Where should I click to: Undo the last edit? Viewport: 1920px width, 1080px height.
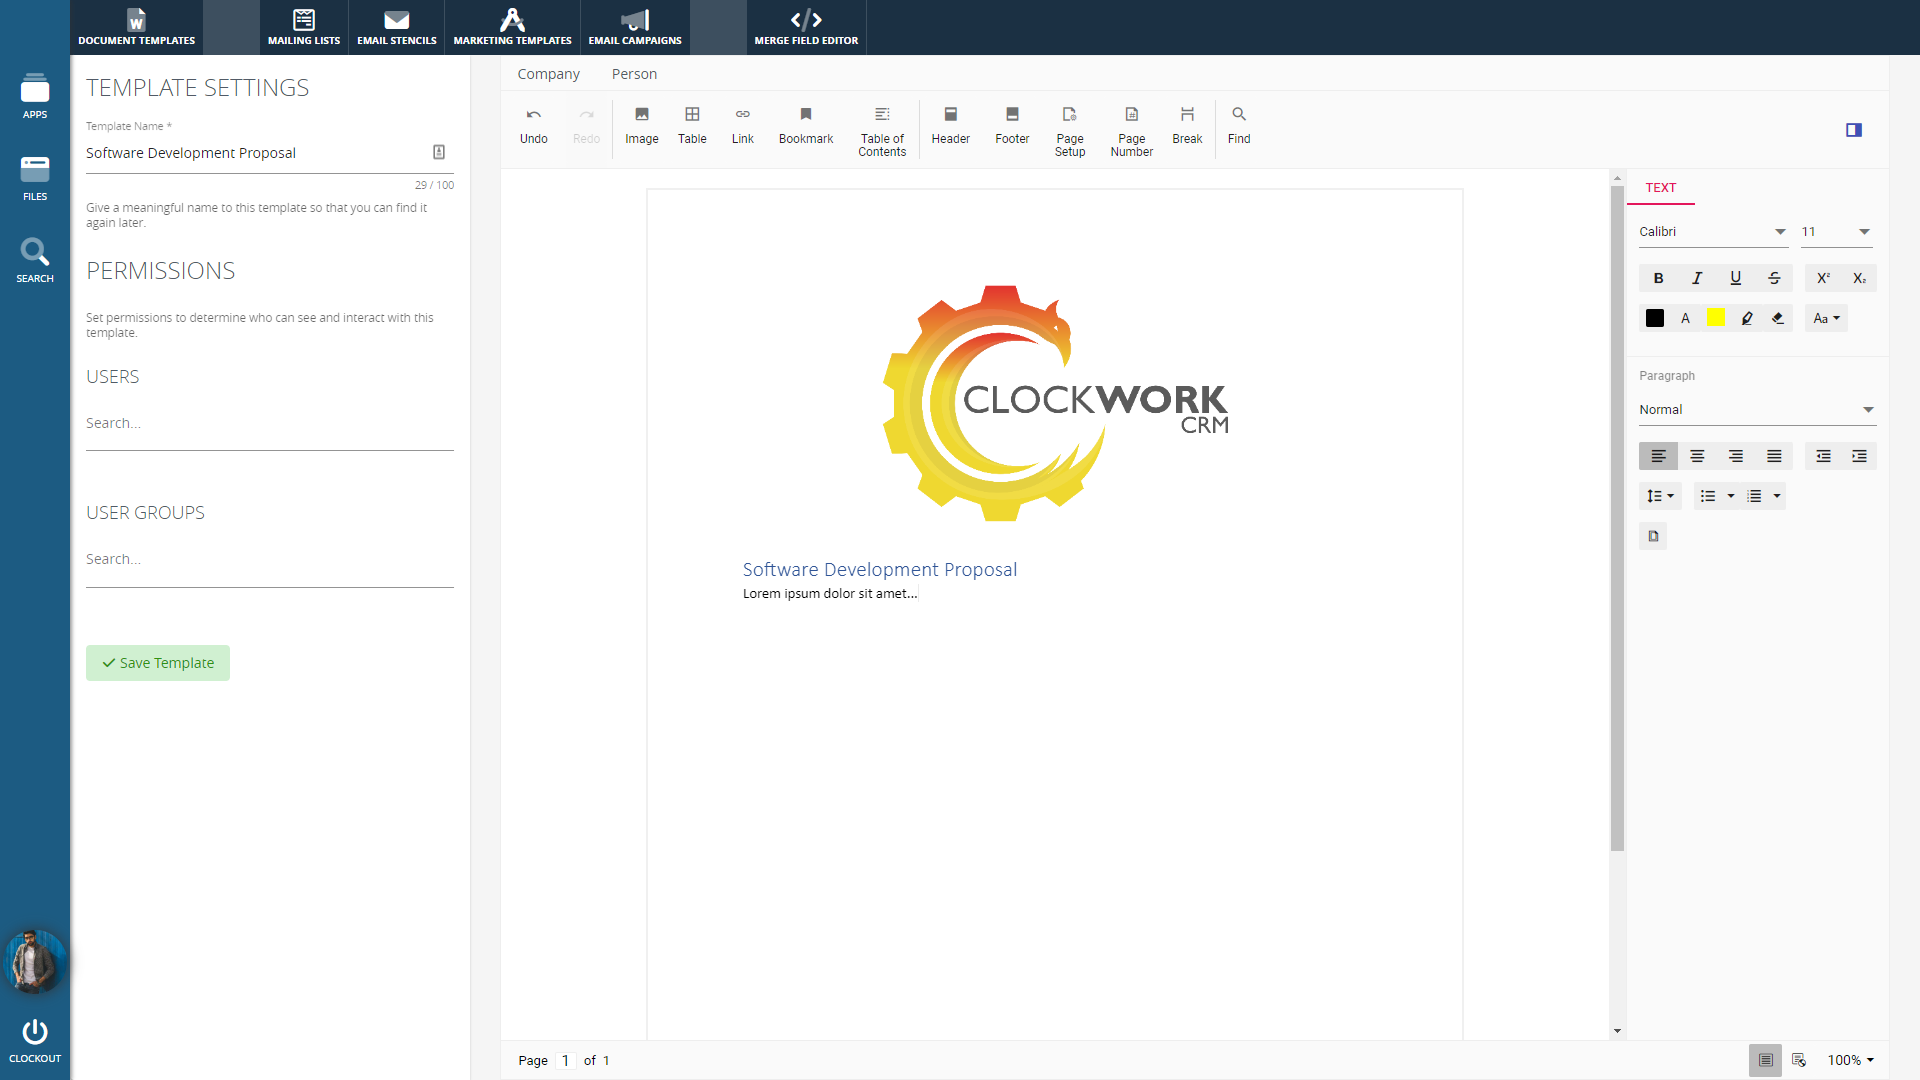click(533, 125)
